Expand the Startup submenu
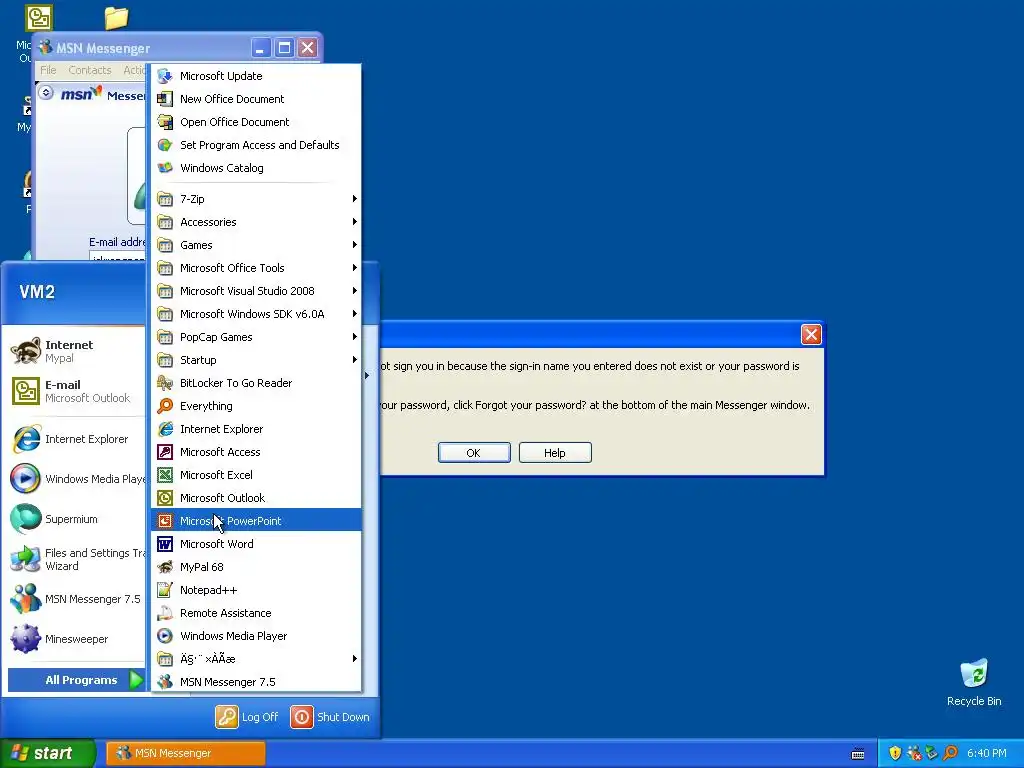 coord(256,360)
